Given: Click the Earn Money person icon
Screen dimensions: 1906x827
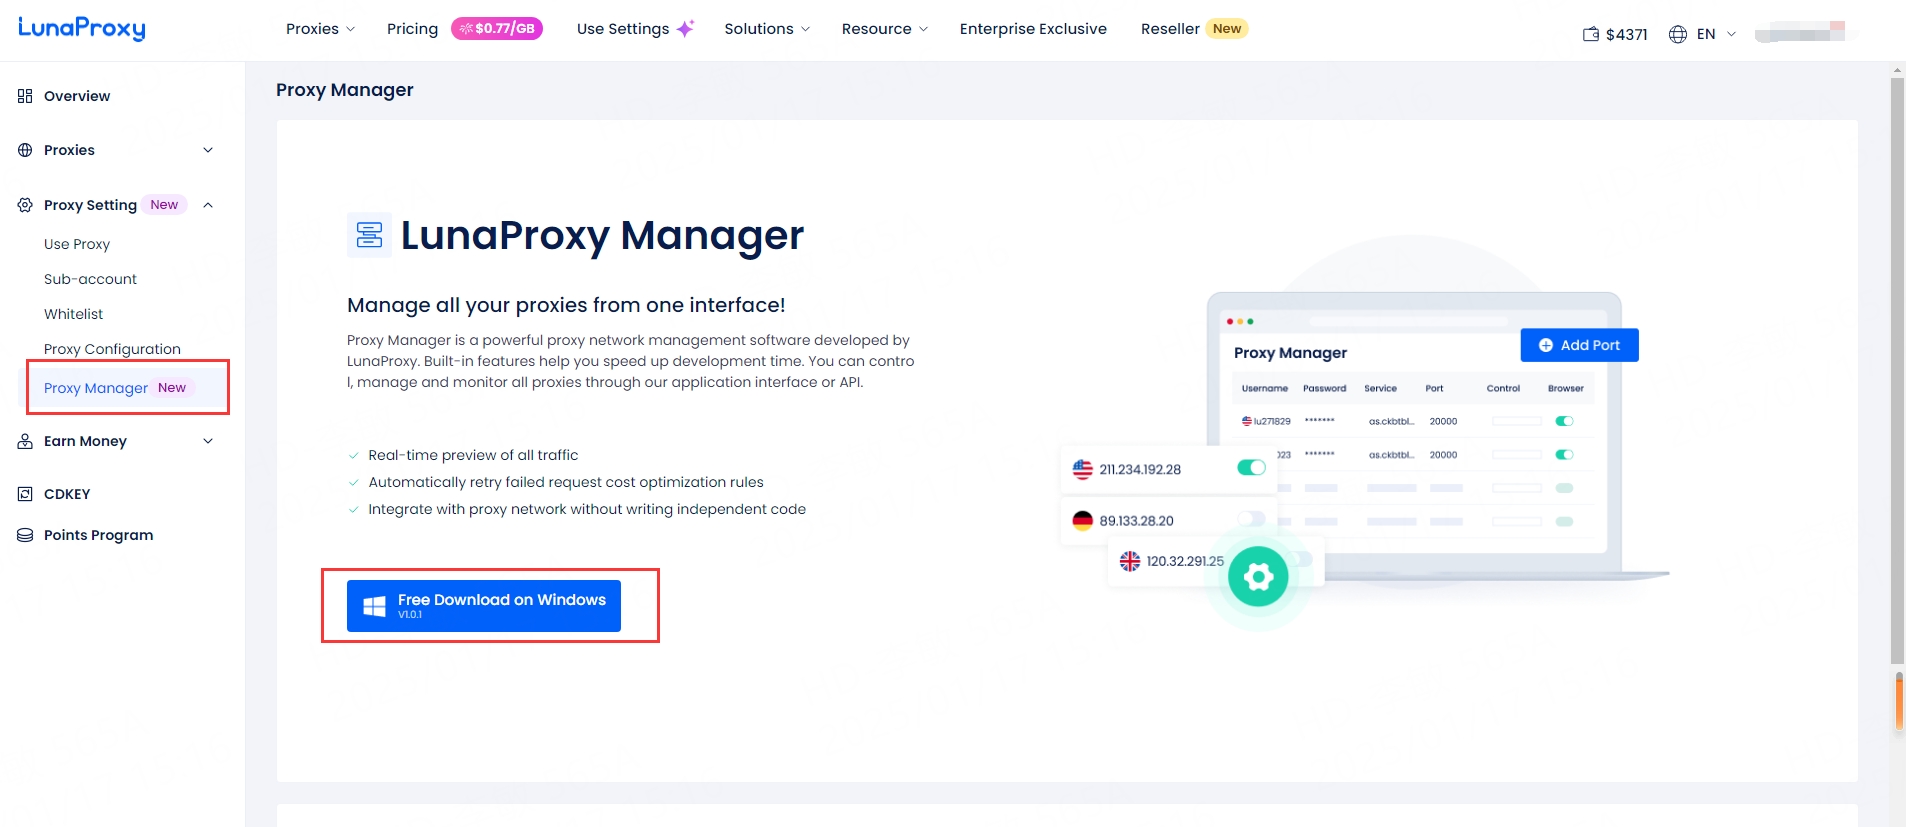Looking at the screenshot, I should (x=25, y=441).
